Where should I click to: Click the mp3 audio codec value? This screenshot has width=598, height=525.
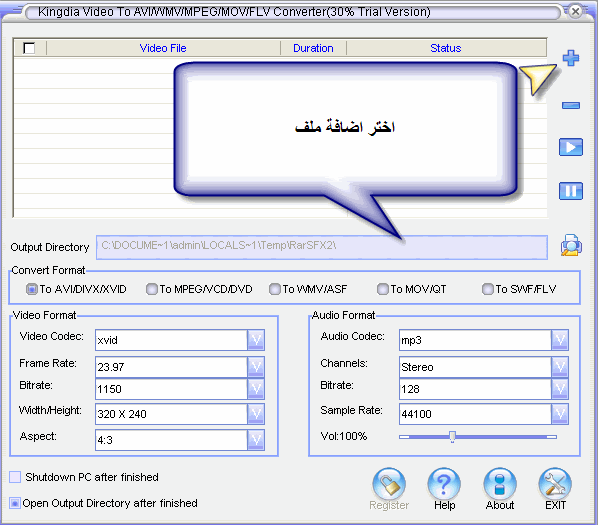point(411,340)
